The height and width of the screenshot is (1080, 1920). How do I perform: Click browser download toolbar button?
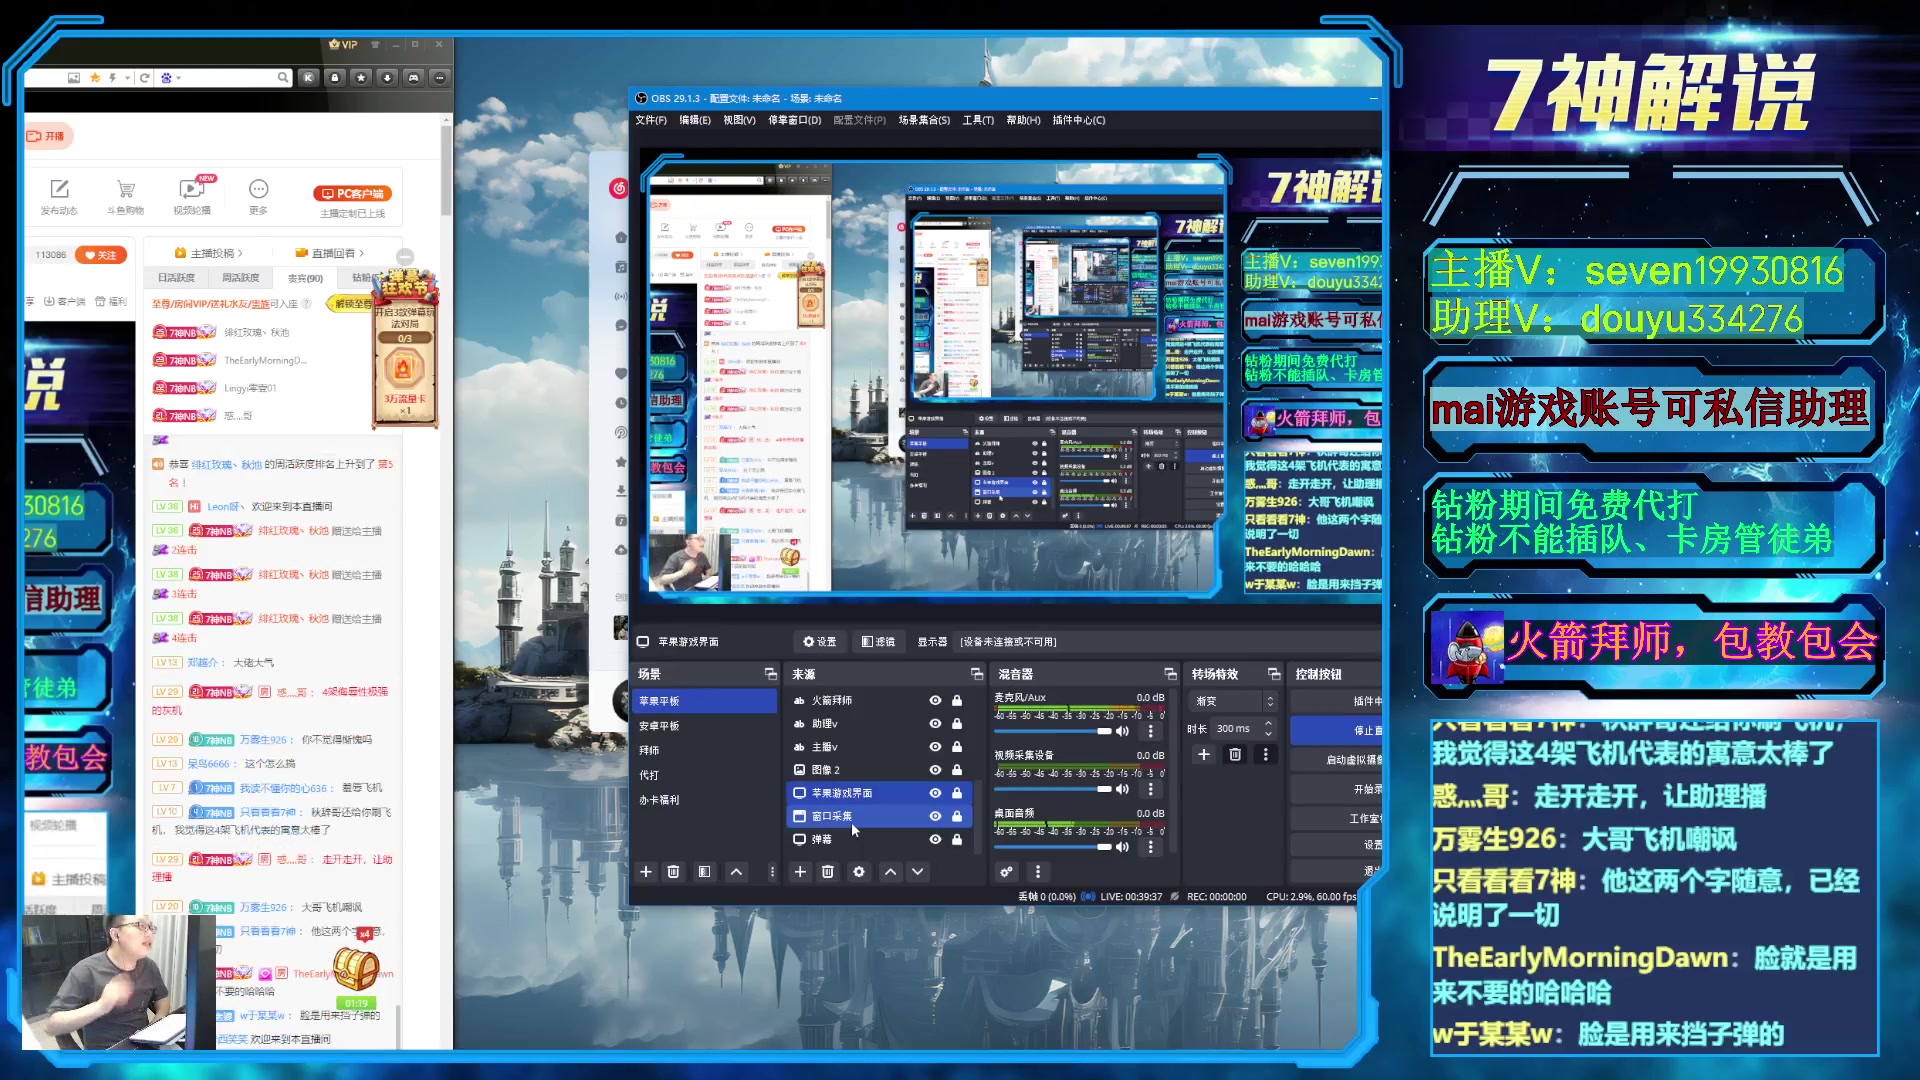(387, 77)
